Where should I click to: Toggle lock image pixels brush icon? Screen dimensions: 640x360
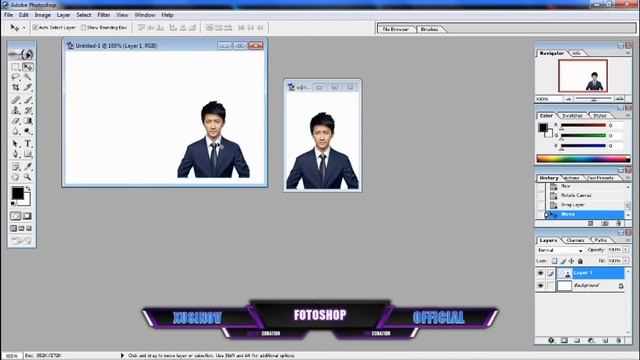click(x=563, y=261)
